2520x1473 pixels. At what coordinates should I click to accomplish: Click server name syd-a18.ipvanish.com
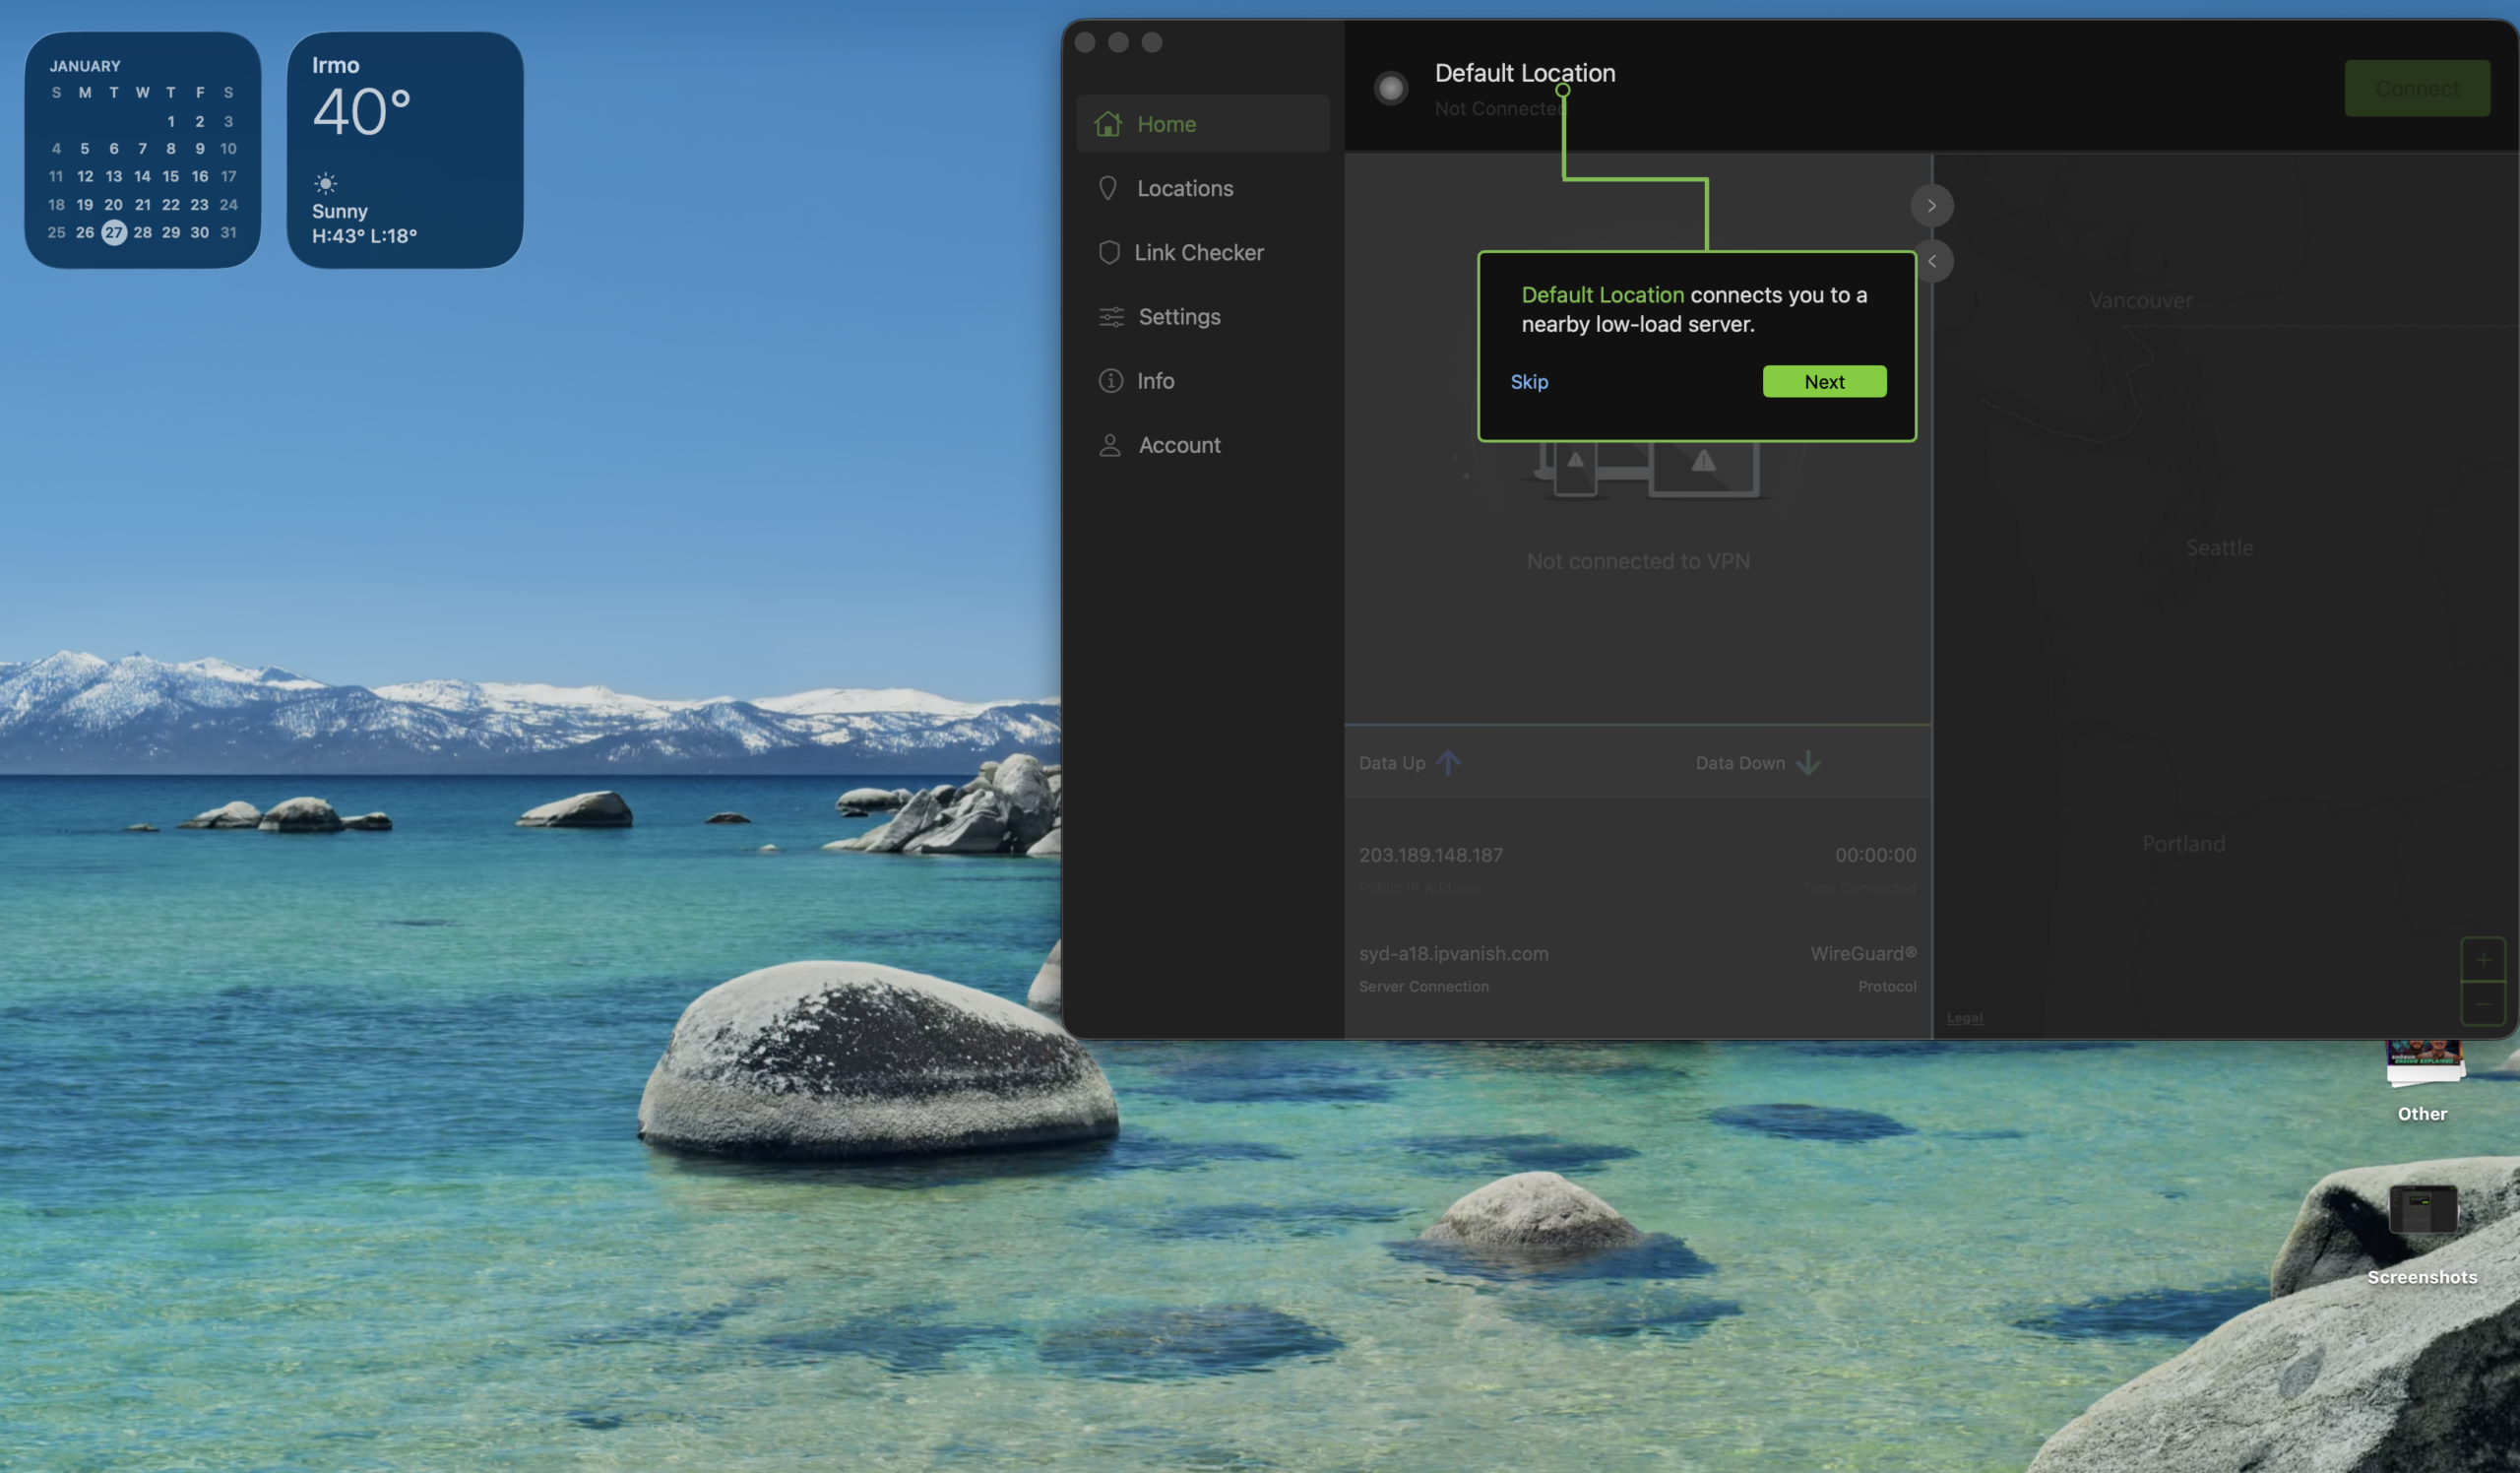point(1453,954)
